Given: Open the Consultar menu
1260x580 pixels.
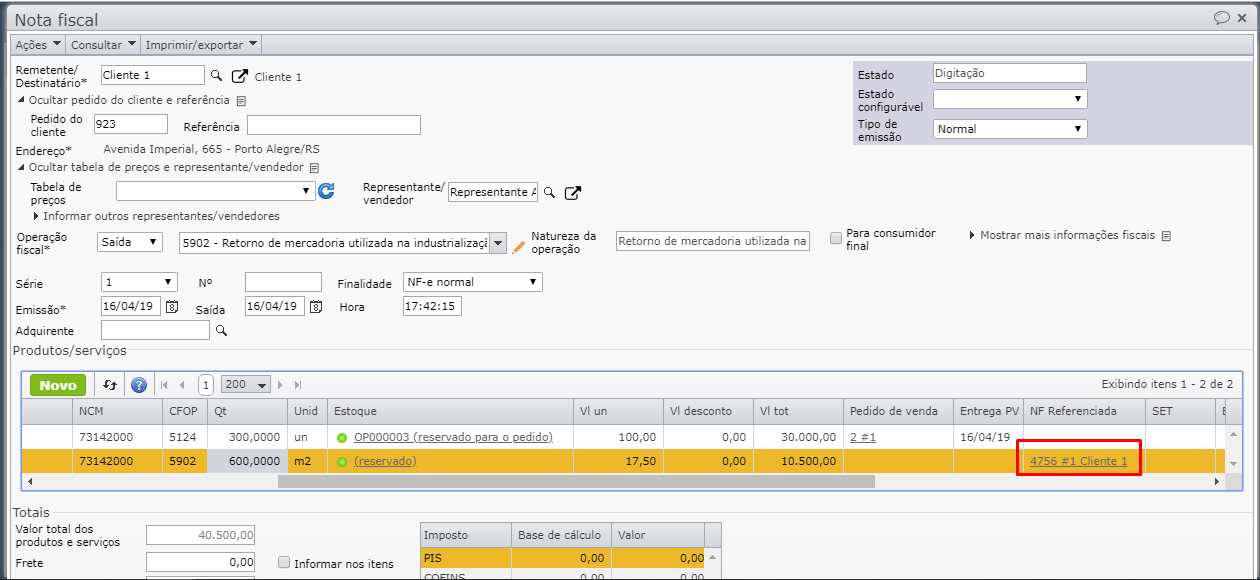Looking at the screenshot, I should pyautogui.click(x=103, y=45).
